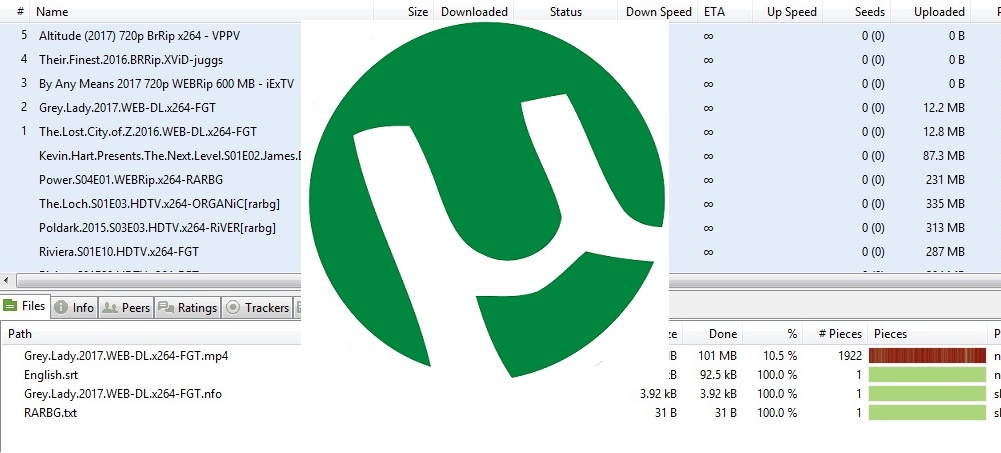
Task: Click queue number 1 in the # column
Action: (24, 131)
